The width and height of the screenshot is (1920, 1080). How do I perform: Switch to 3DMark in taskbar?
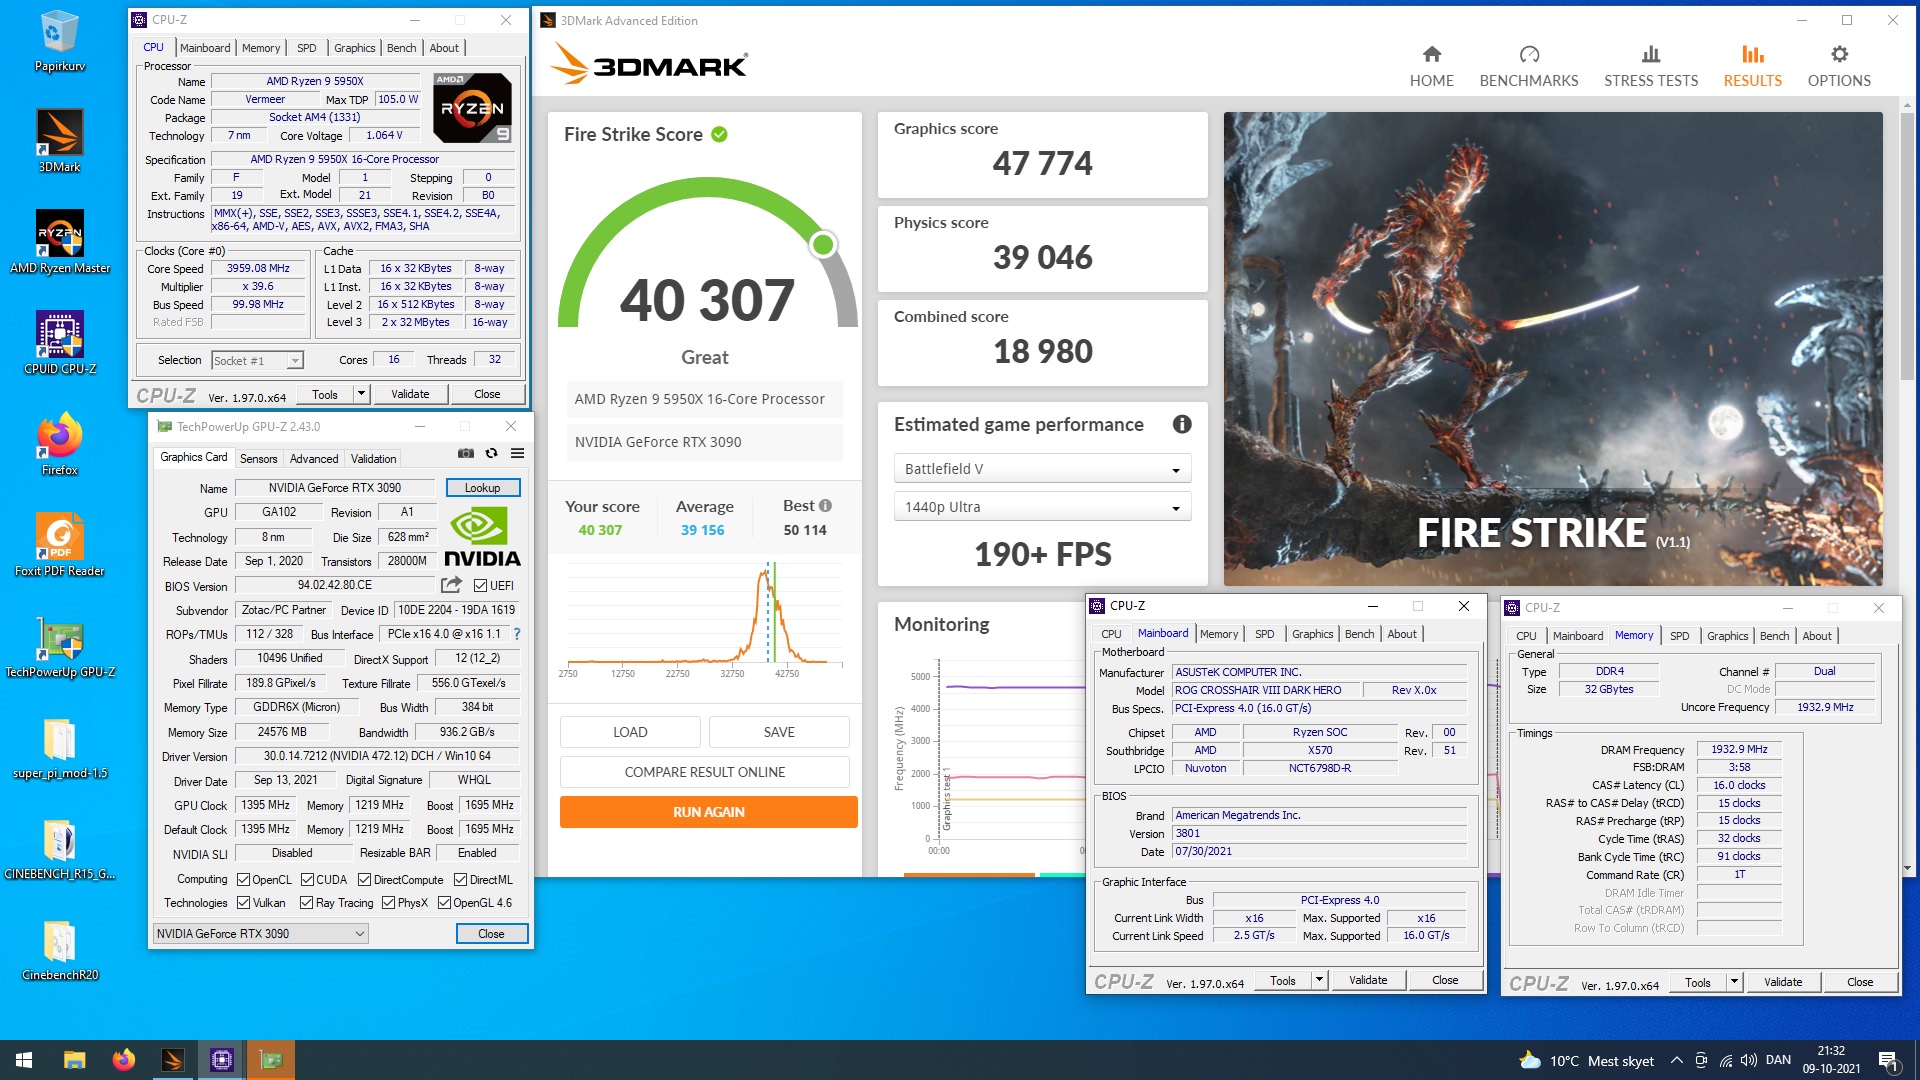click(172, 1060)
